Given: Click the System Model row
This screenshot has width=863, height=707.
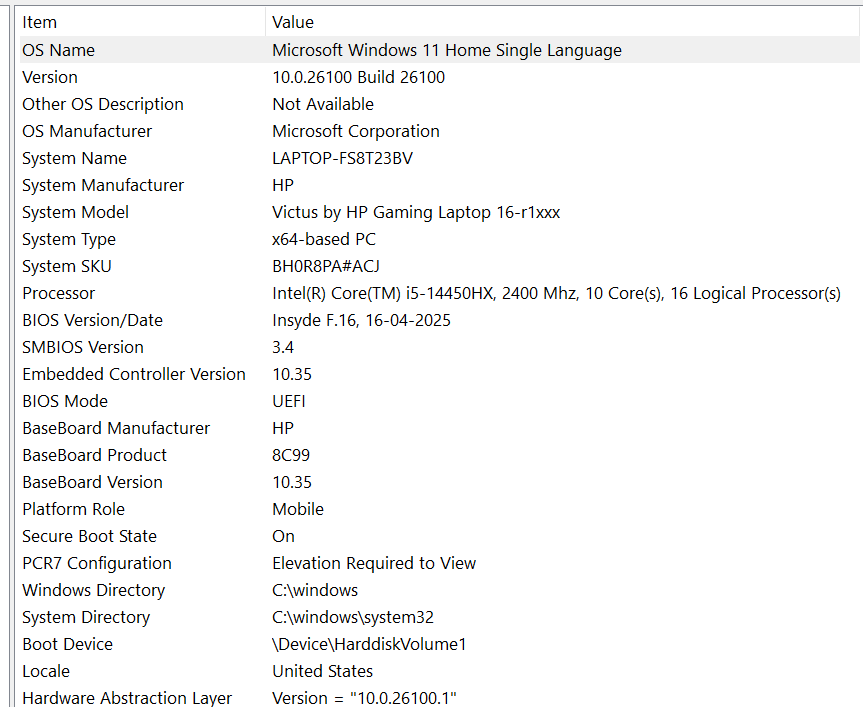Looking at the screenshot, I should tap(75, 212).
